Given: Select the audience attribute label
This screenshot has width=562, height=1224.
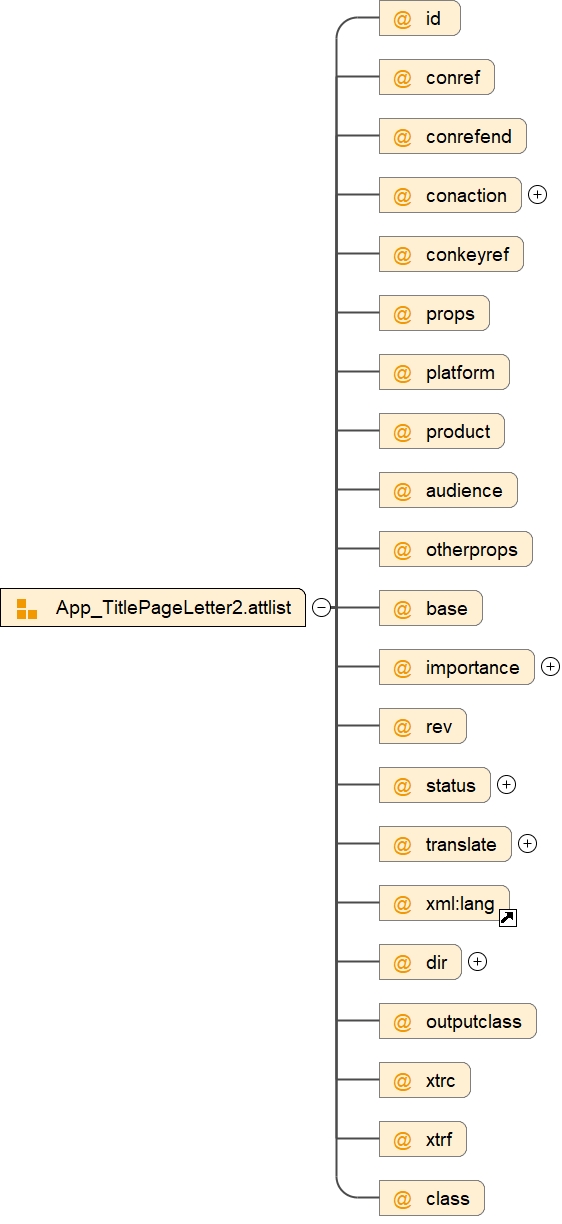Looking at the screenshot, I should (464, 490).
